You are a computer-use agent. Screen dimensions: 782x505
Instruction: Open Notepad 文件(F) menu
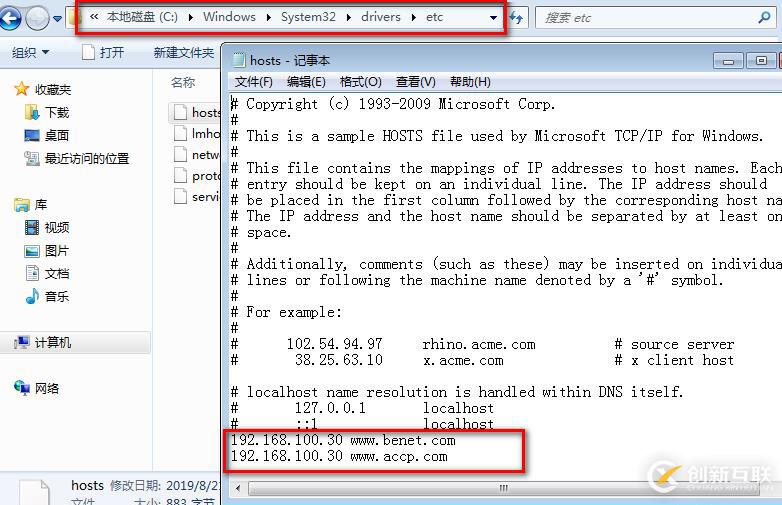click(253, 82)
